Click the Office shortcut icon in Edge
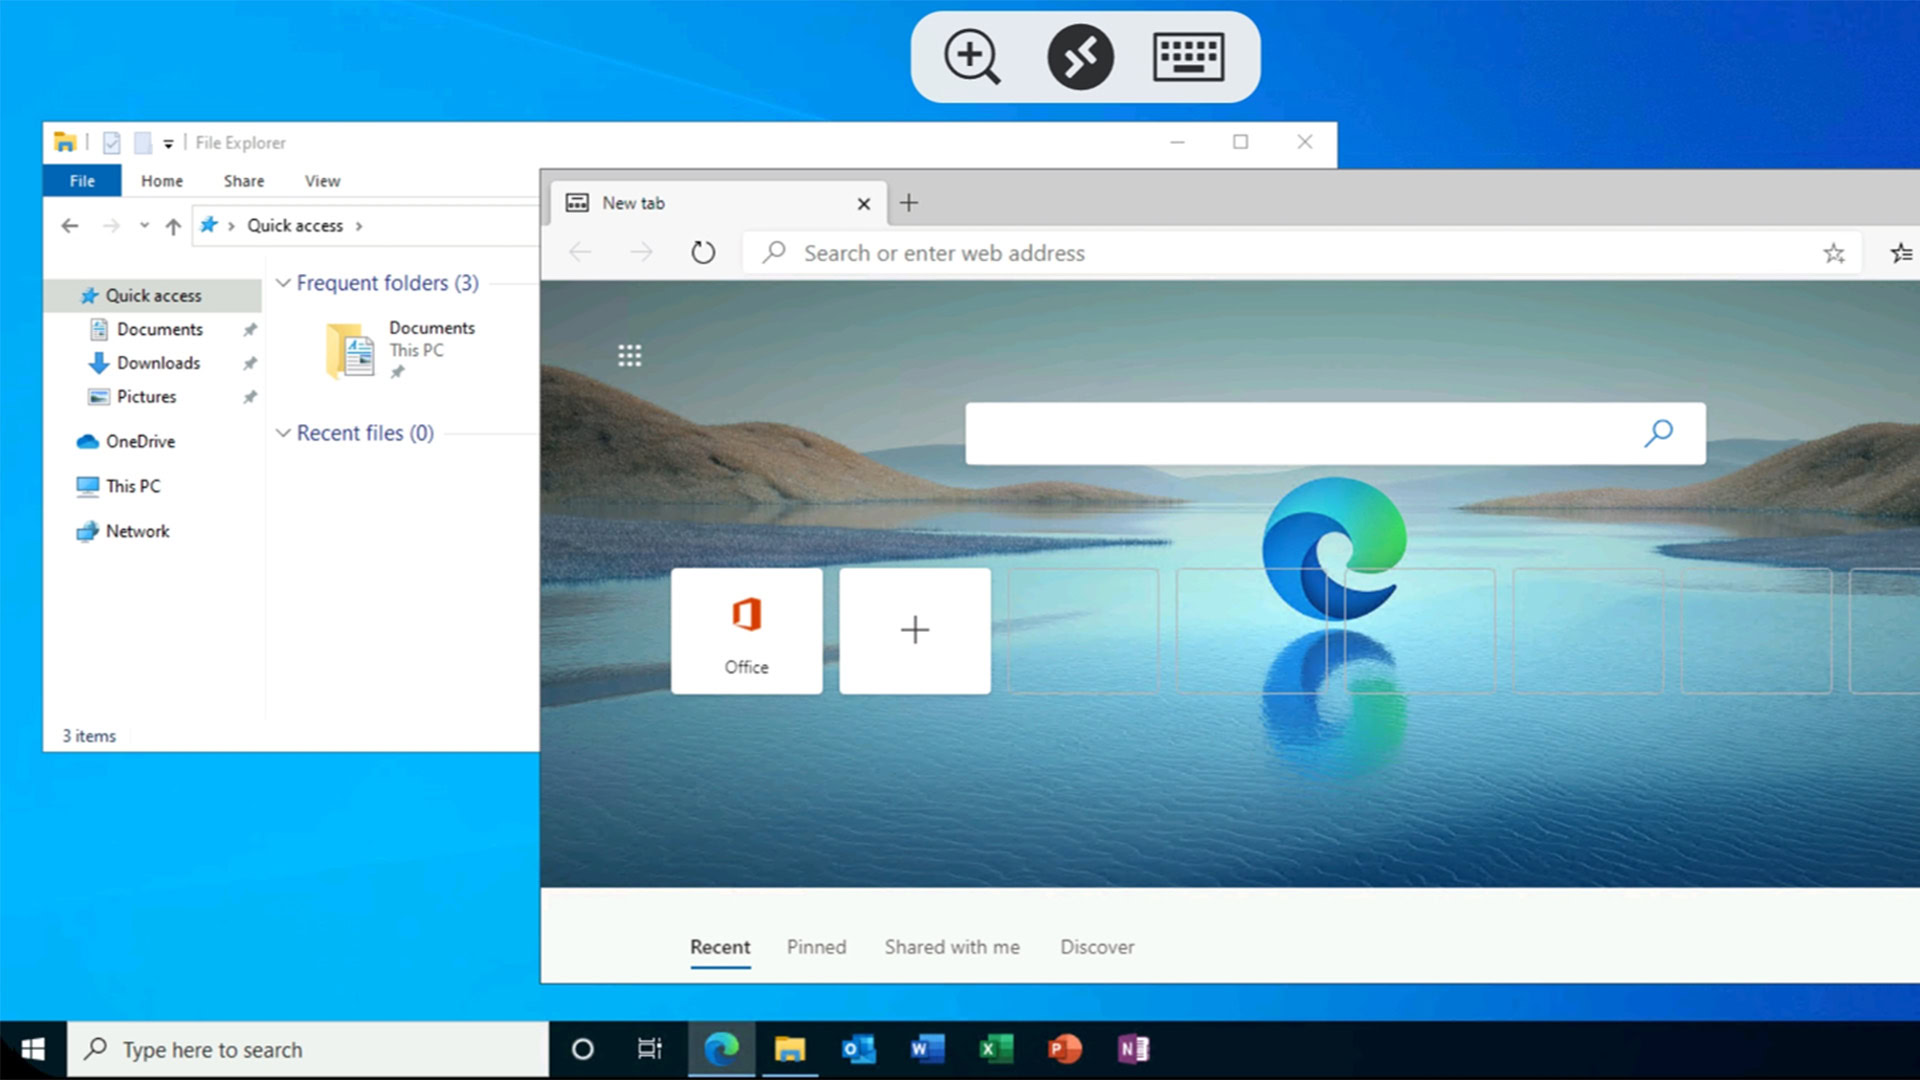Screen dimensions: 1920x1080 (745, 630)
